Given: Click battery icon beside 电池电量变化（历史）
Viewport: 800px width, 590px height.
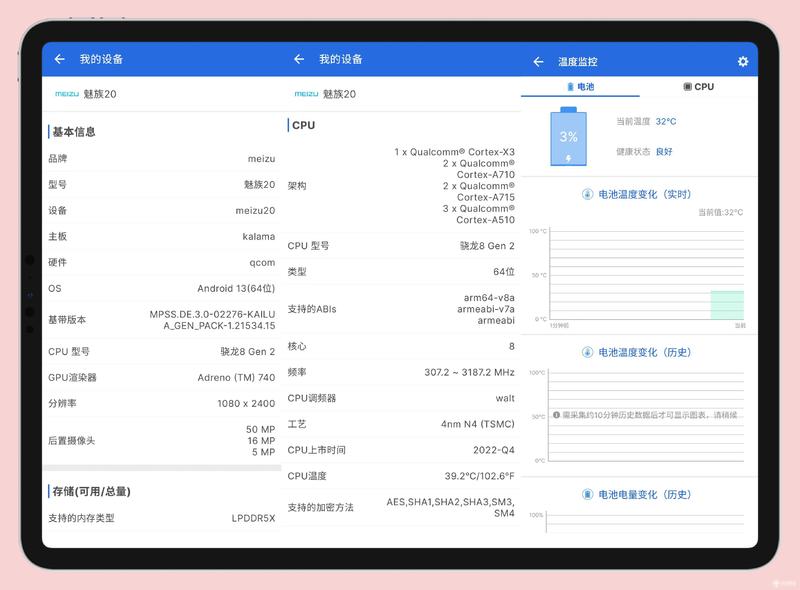Looking at the screenshot, I should [x=587, y=494].
